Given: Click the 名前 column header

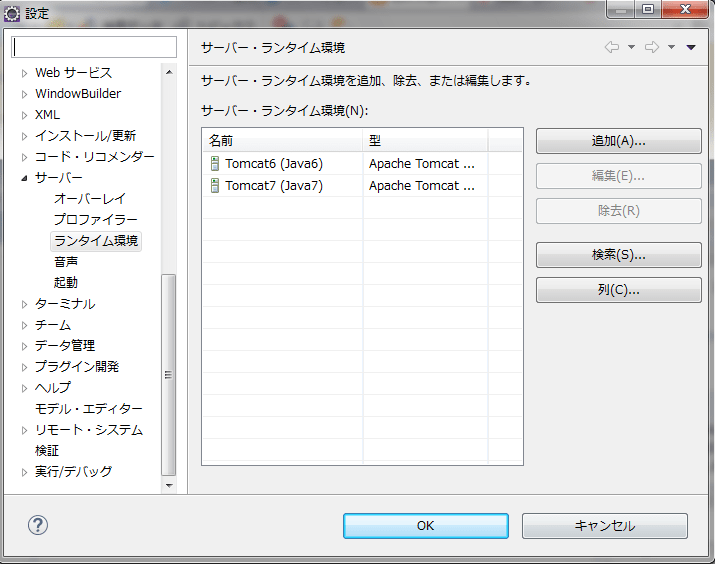Looking at the screenshot, I should pos(283,140).
